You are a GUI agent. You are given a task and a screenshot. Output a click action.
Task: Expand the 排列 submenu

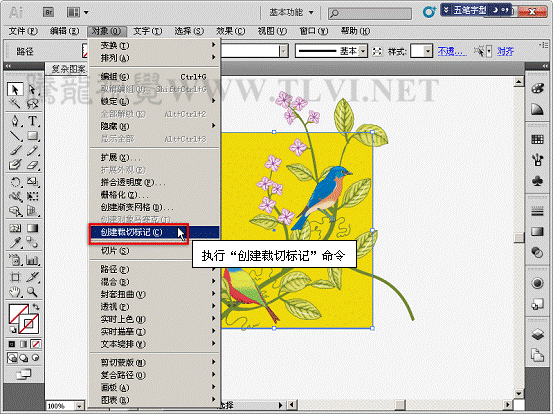[x=154, y=58]
